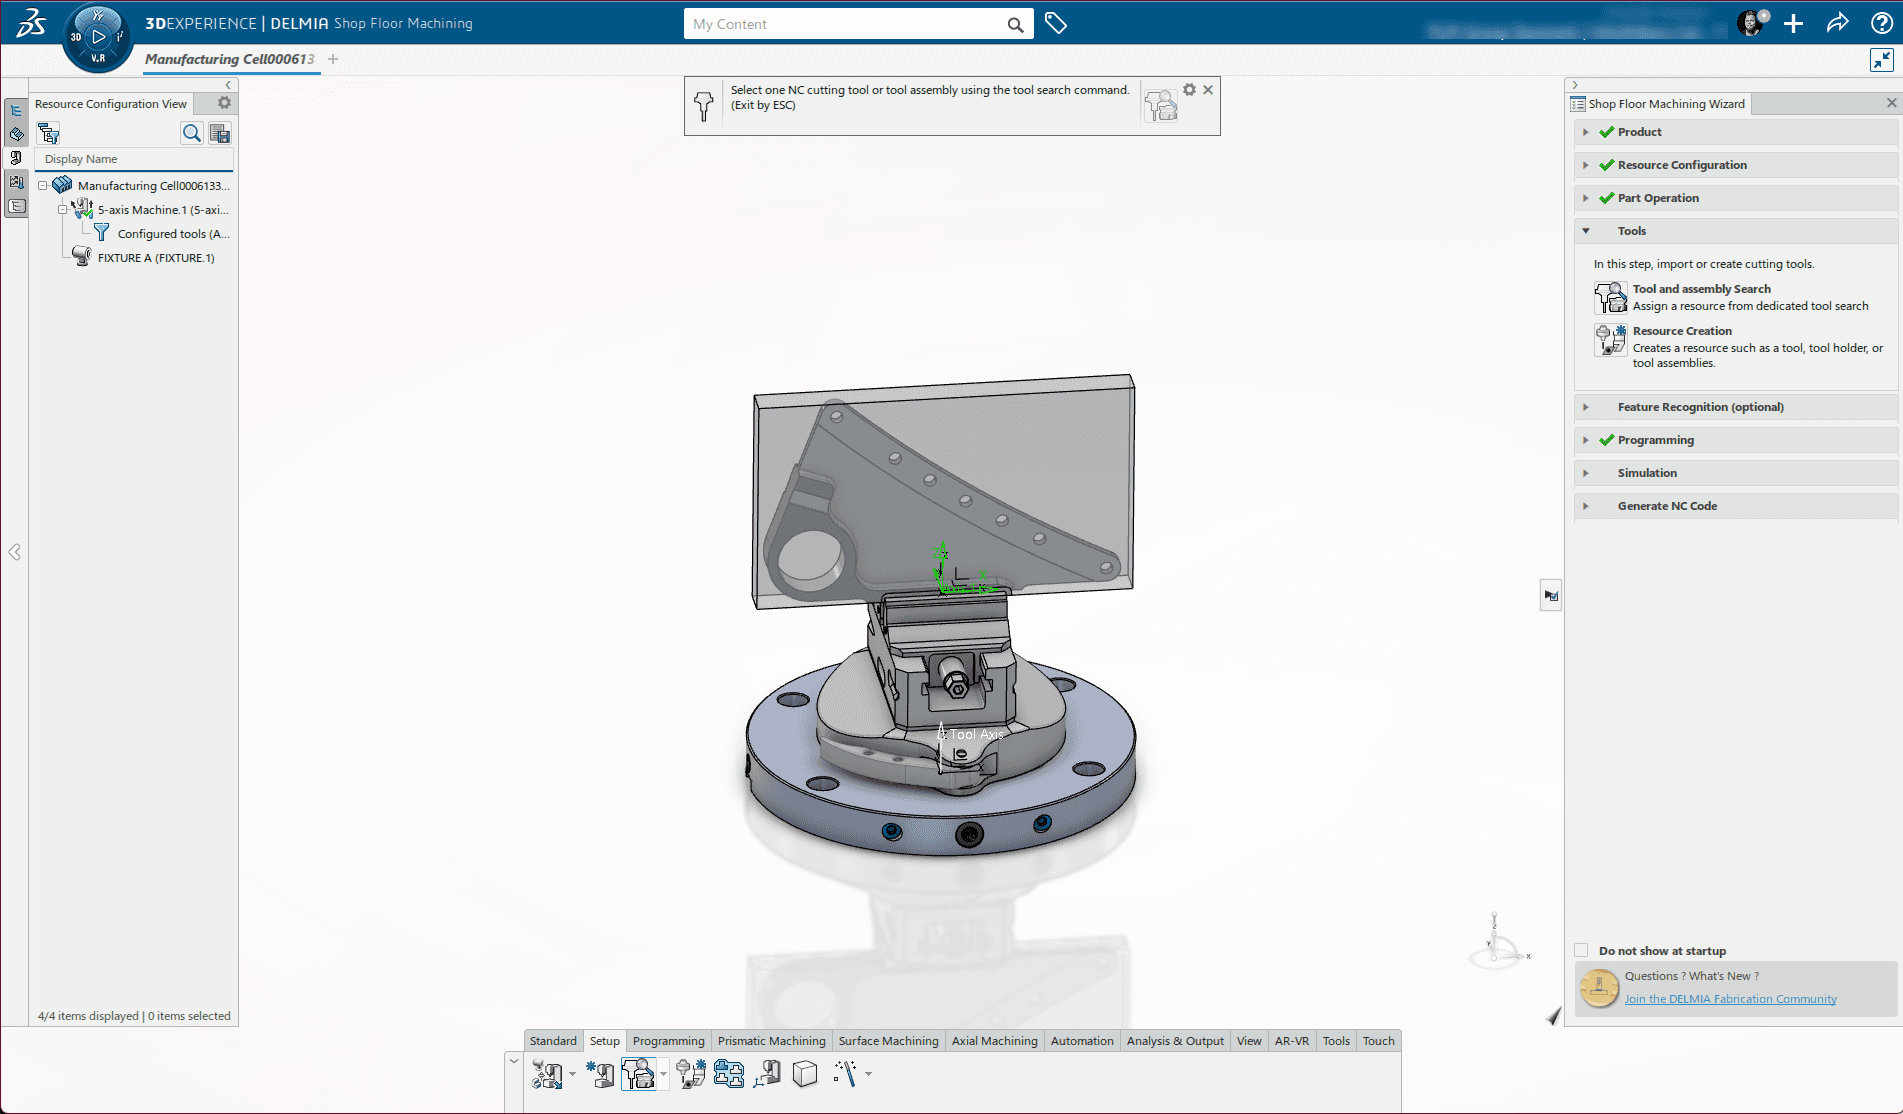
Task: Click Resource Creation label in wizard
Action: pyautogui.click(x=1682, y=331)
